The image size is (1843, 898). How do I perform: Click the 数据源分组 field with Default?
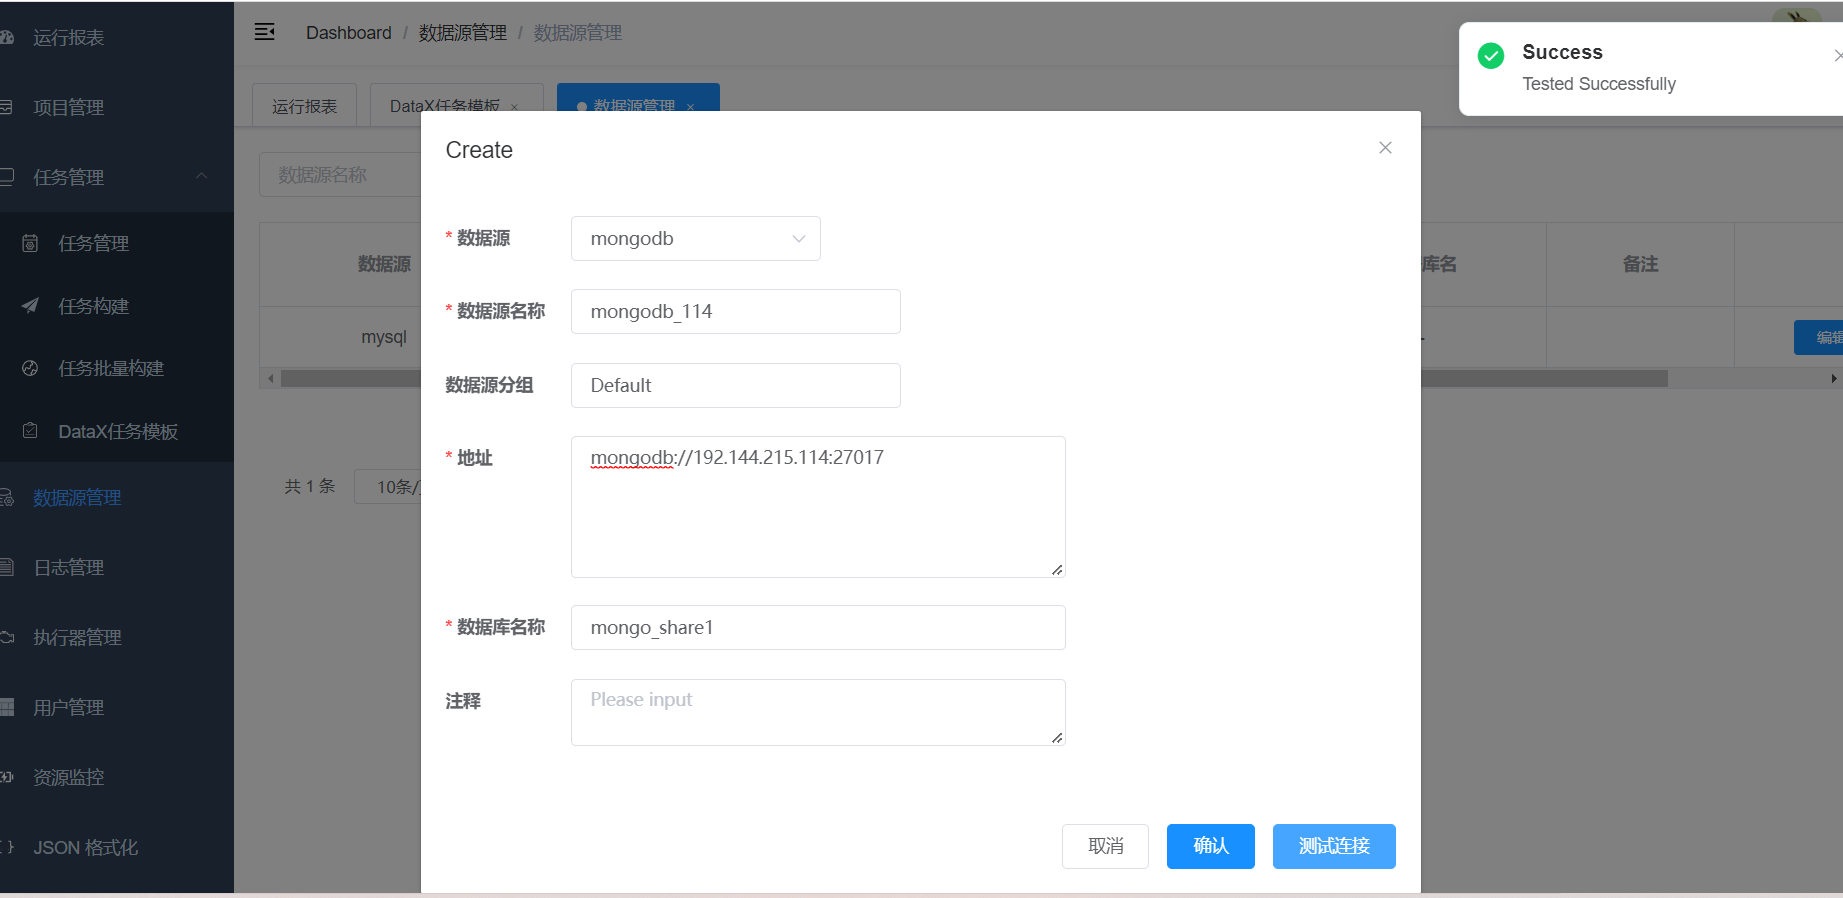[x=736, y=386]
